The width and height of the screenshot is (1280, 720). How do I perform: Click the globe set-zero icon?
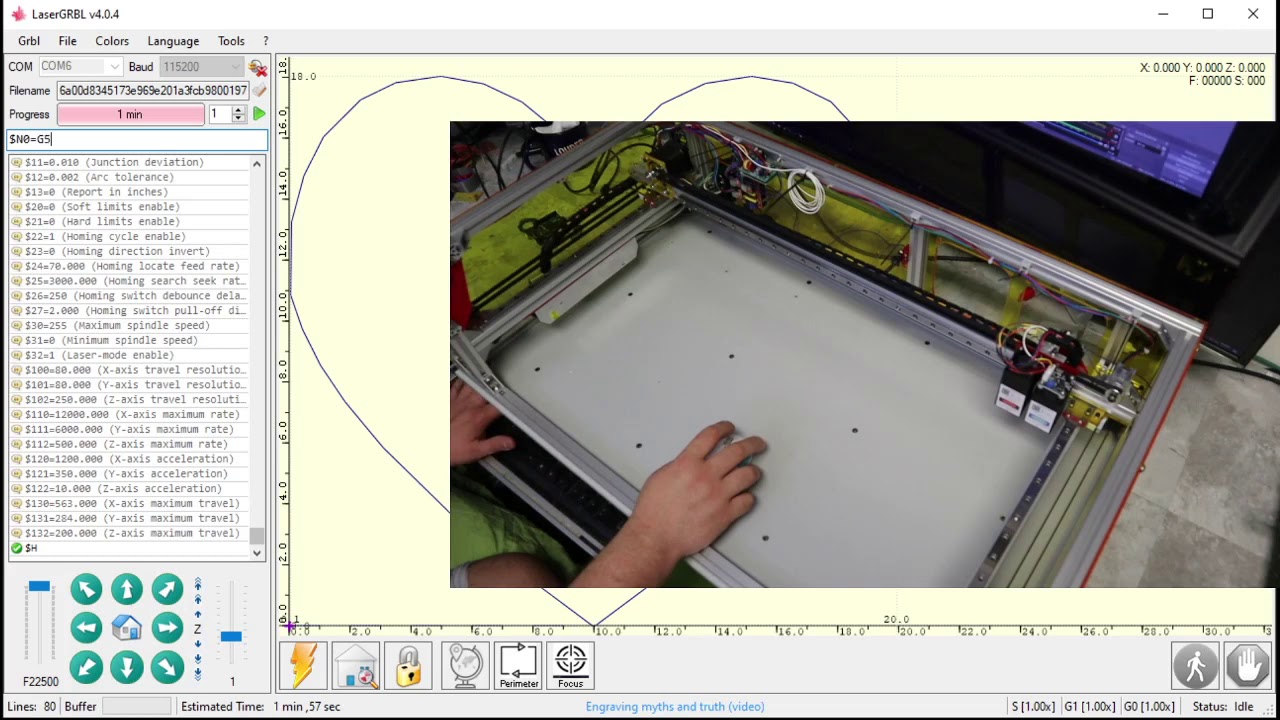pyautogui.click(x=465, y=665)
